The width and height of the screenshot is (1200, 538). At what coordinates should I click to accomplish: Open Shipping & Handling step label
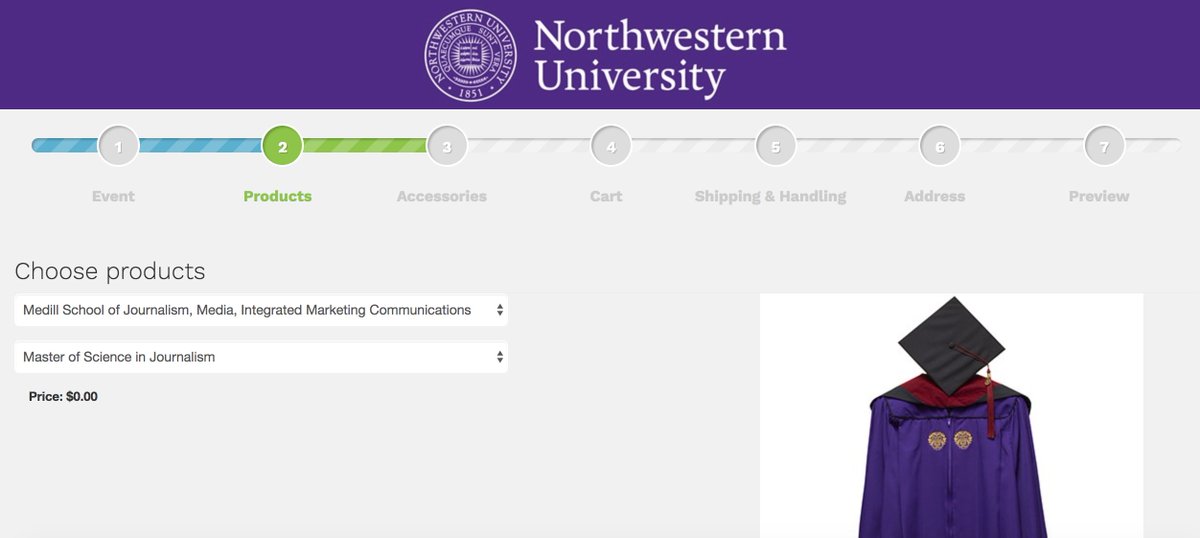coord(771,196)
